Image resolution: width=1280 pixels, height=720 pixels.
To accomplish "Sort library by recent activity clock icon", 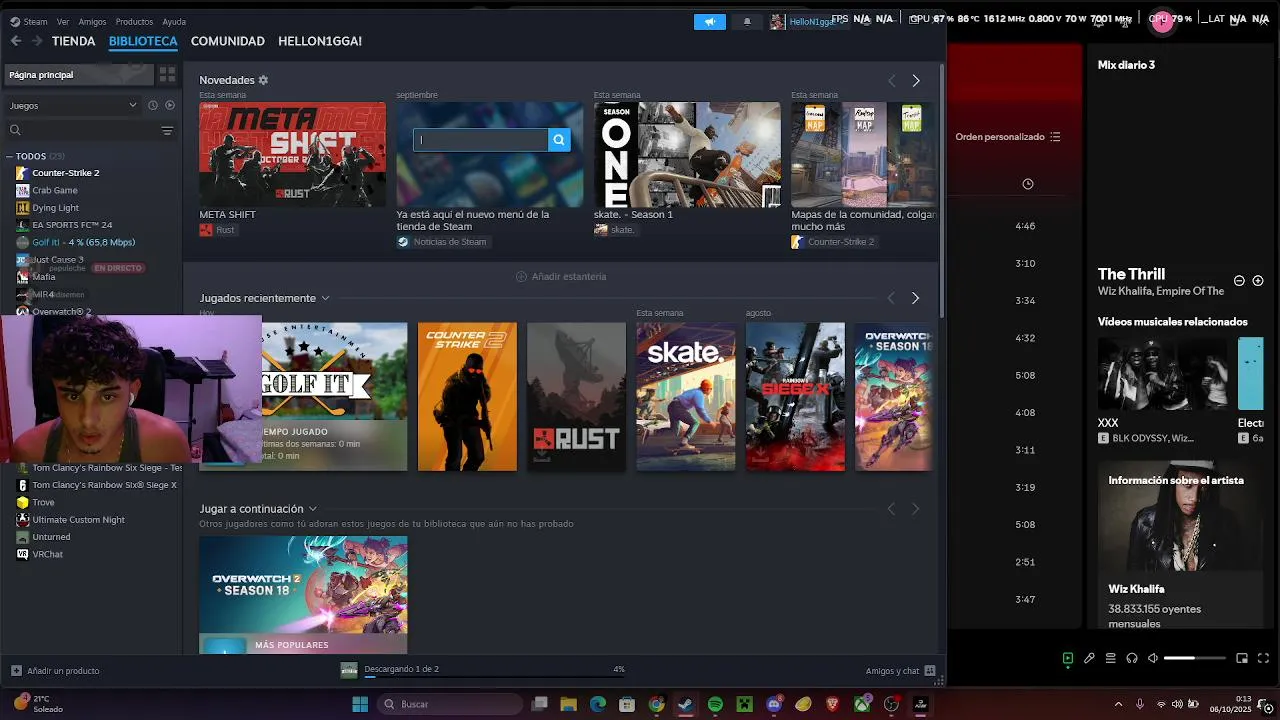I will click(x=153, y=105).
